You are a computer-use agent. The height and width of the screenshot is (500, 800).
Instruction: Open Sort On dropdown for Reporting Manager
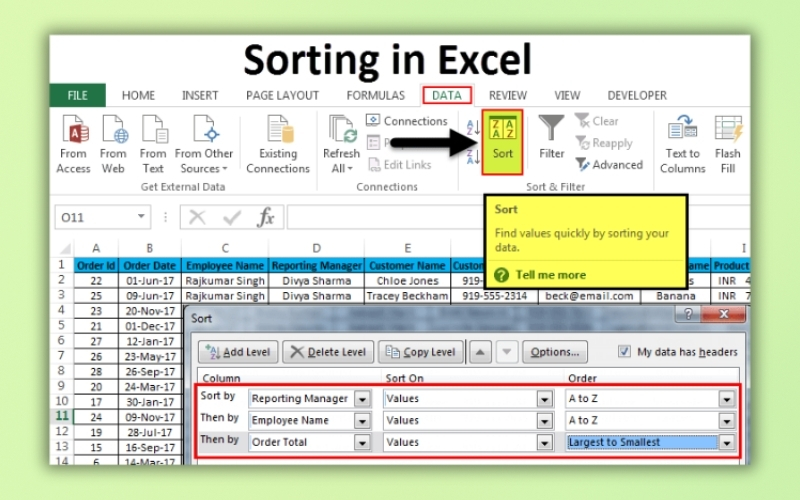pos(544,399)
